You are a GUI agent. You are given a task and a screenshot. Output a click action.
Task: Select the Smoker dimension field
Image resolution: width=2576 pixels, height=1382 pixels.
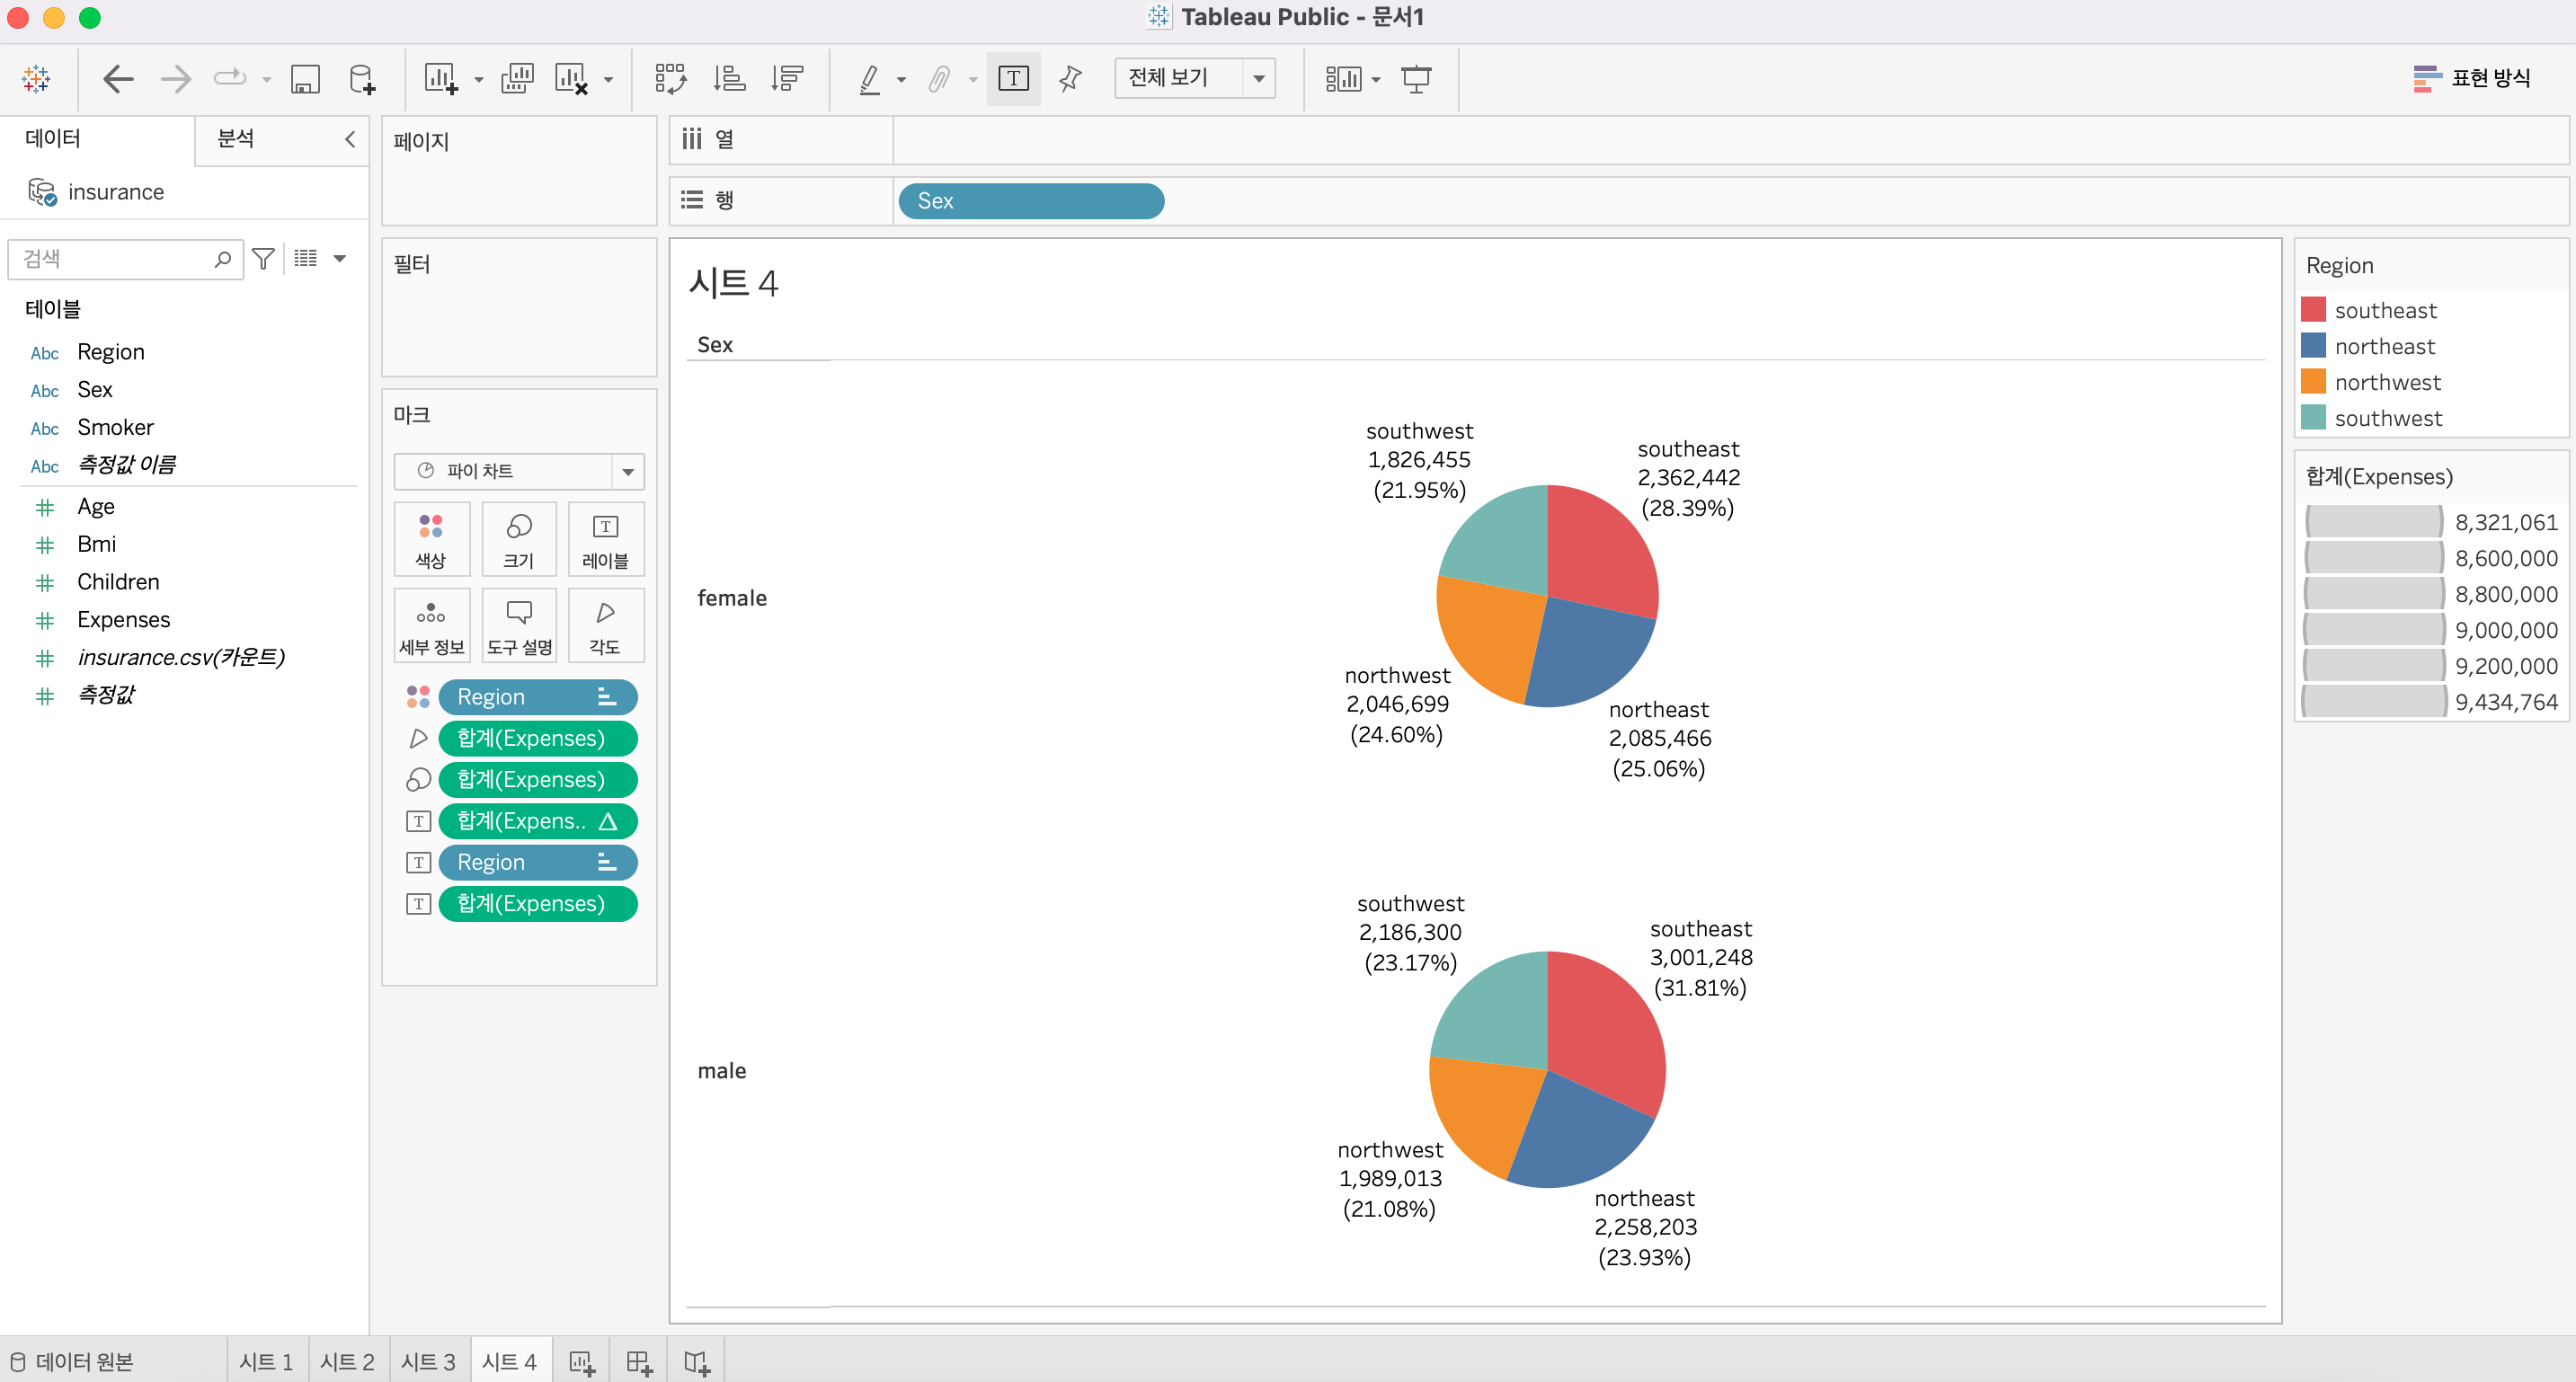click(115, 427)
